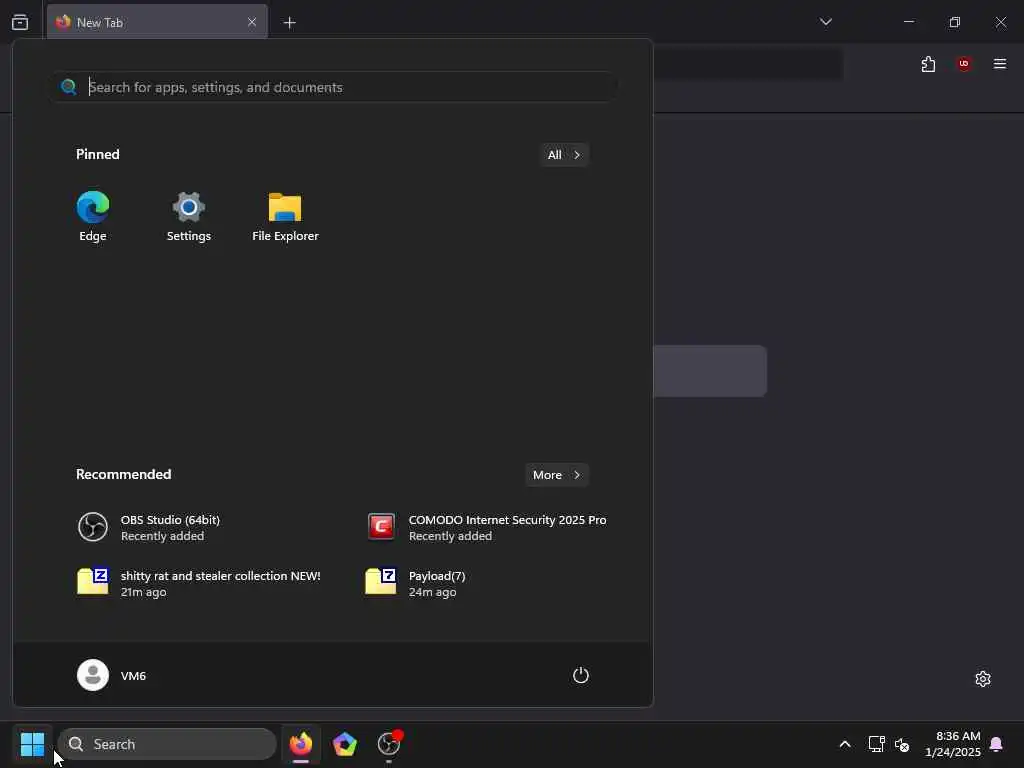The width and height of the screenshot is (1024, 768).
Task: Open the Settings pinned app
Action: click(189, 217)
